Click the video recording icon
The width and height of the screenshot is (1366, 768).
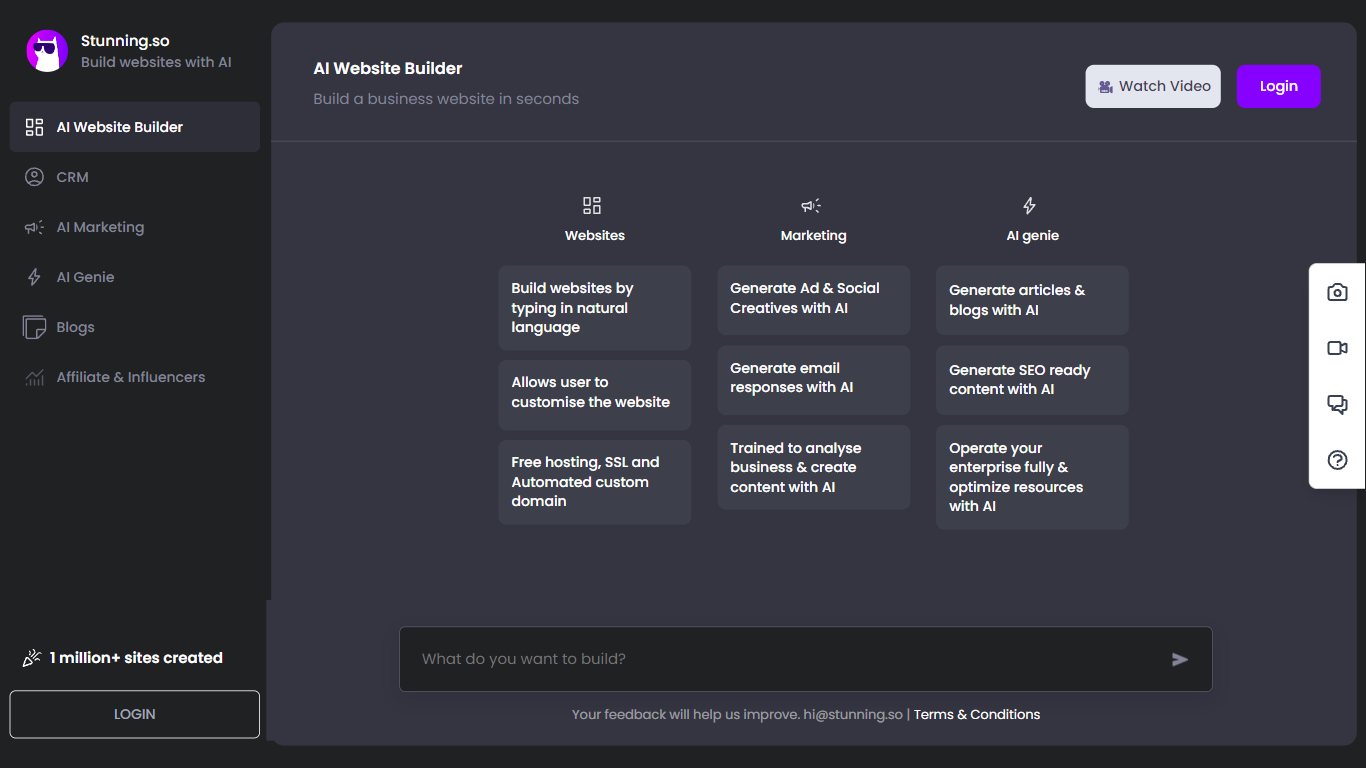coord(1337,348)
